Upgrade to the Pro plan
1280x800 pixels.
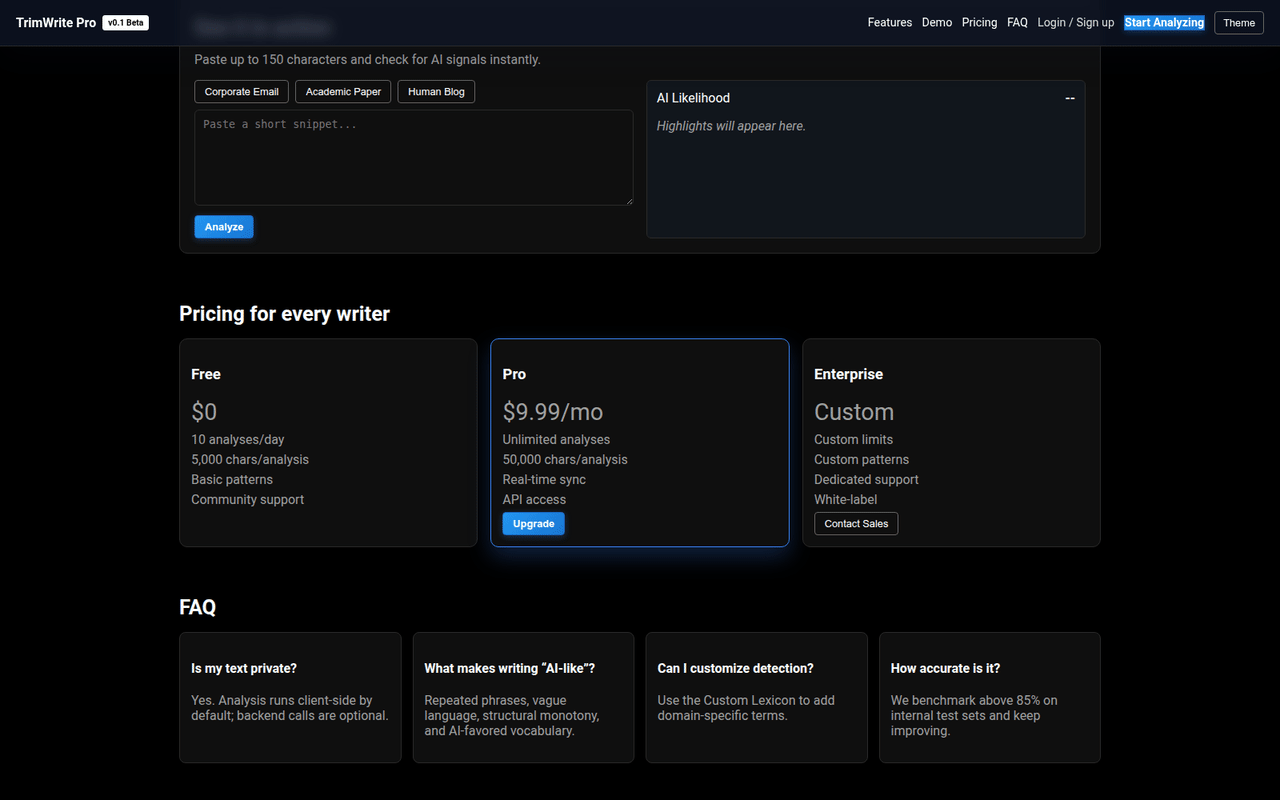click(x=533, y=524)
